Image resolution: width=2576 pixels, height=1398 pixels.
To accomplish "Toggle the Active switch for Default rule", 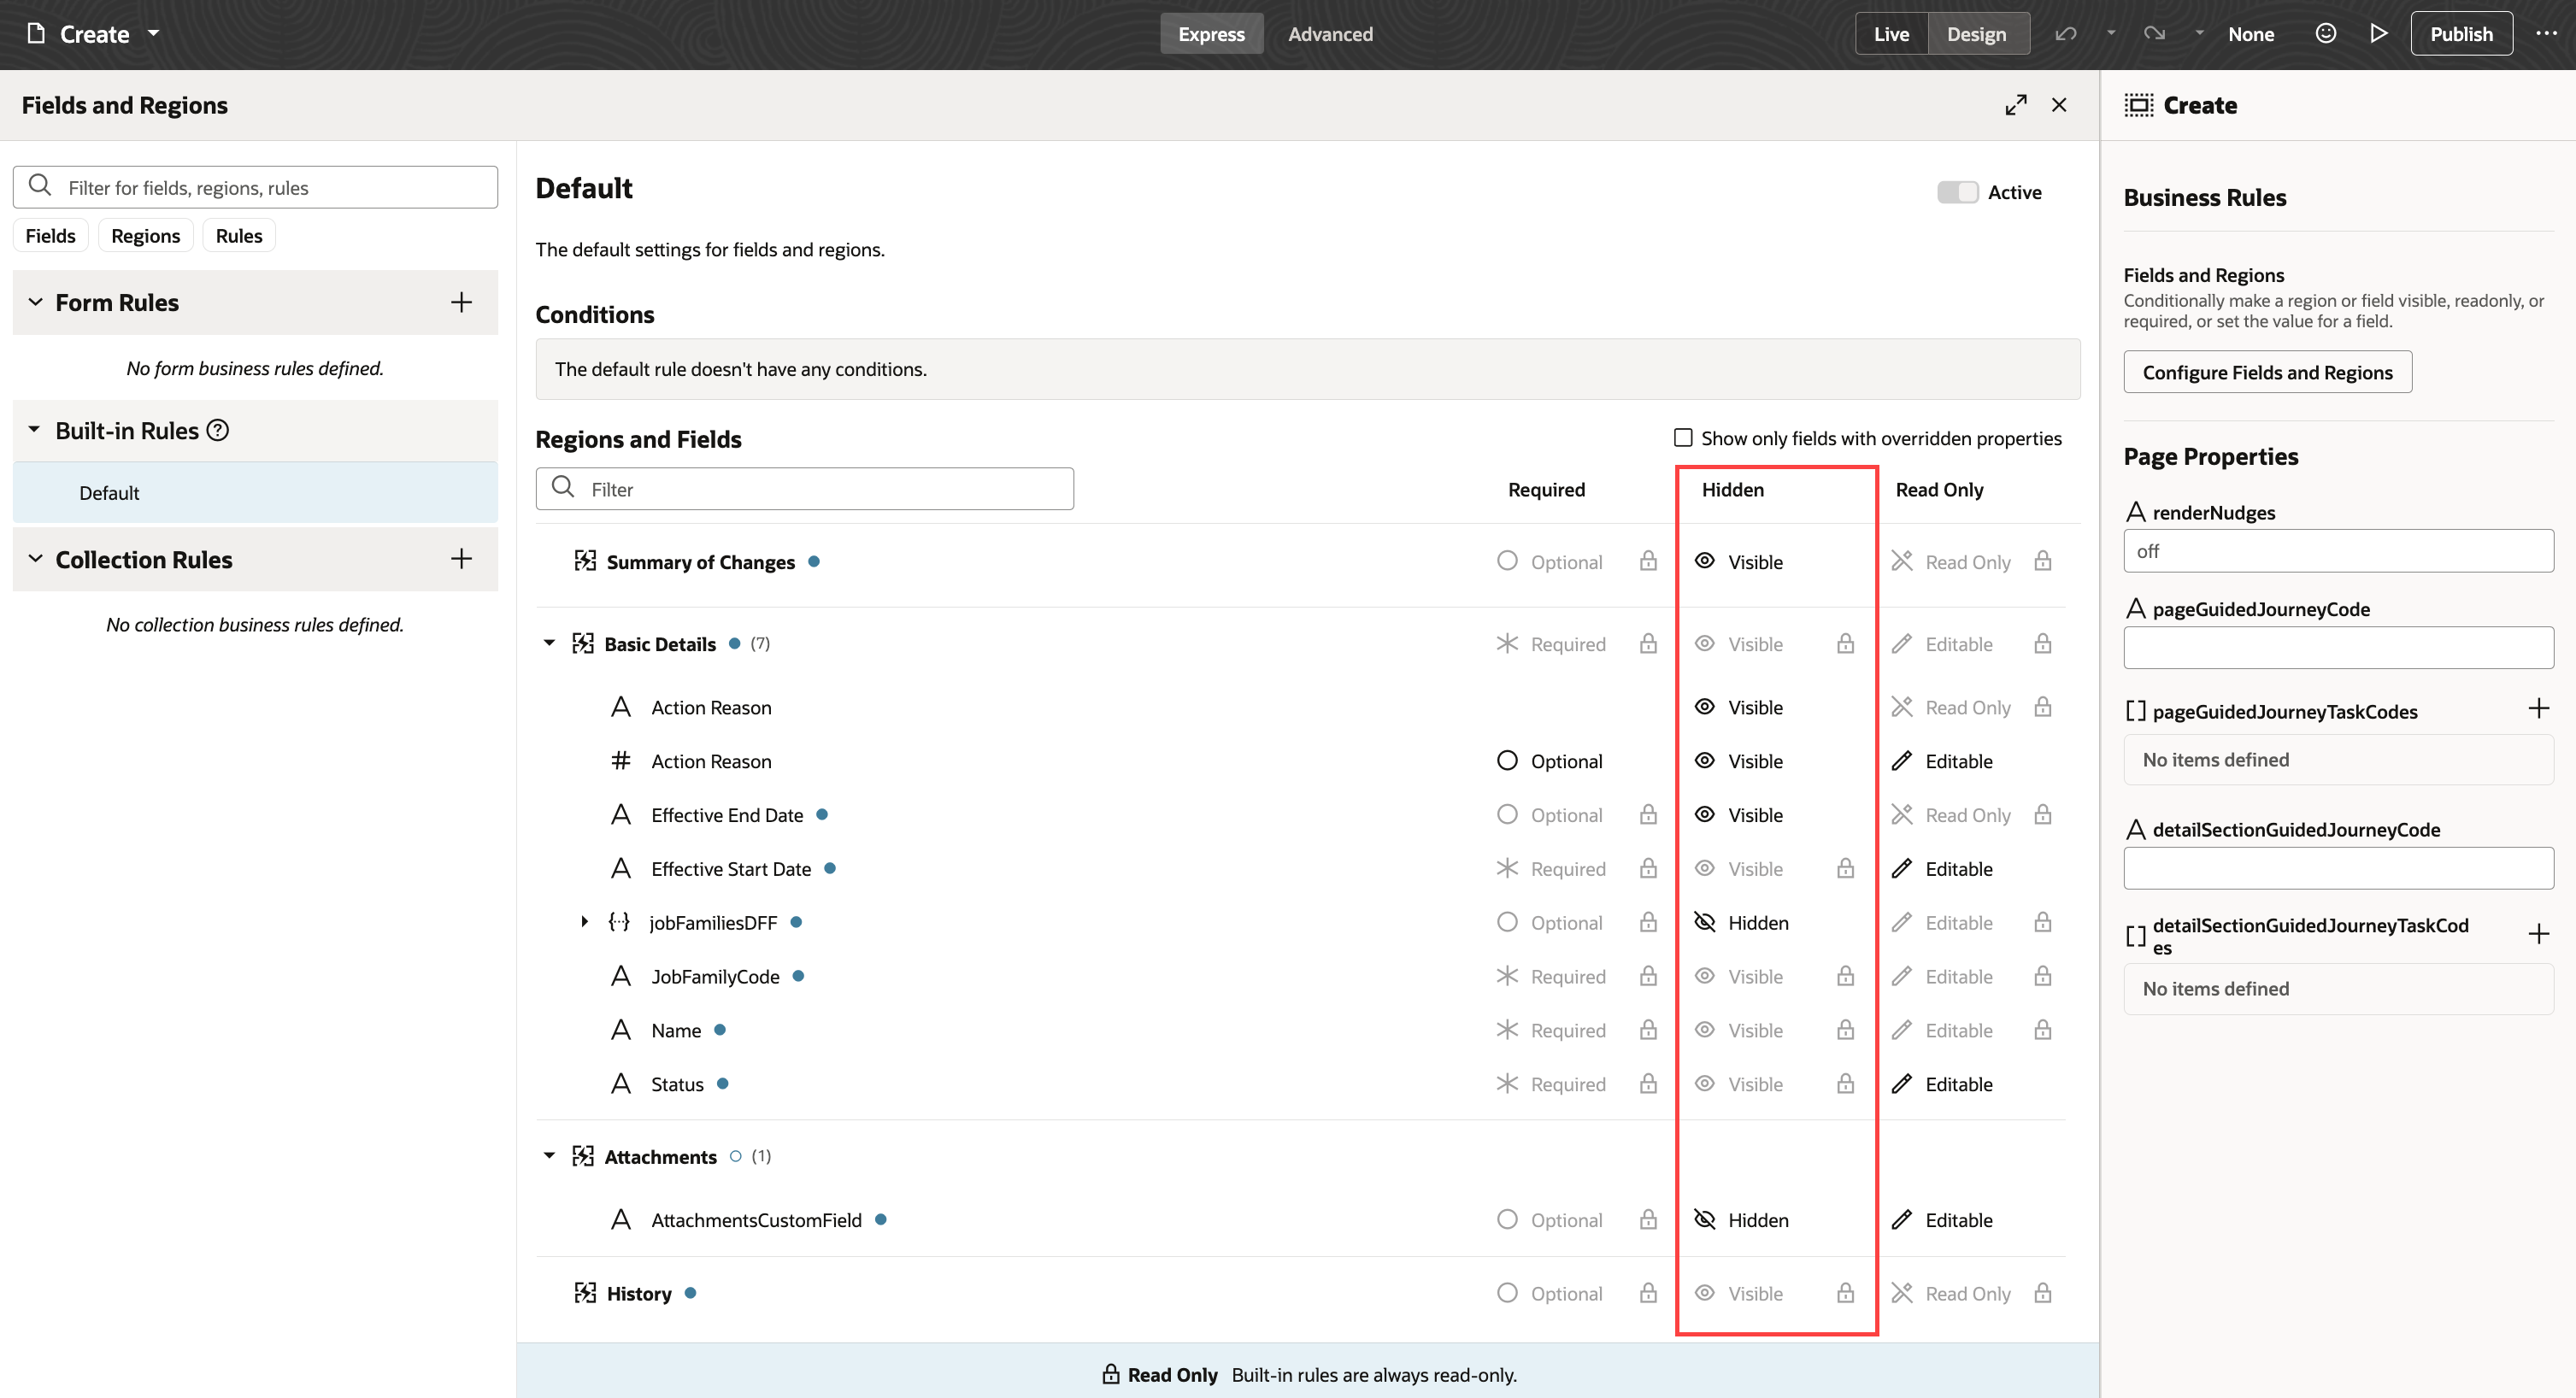I will [x=1957, y=192].
